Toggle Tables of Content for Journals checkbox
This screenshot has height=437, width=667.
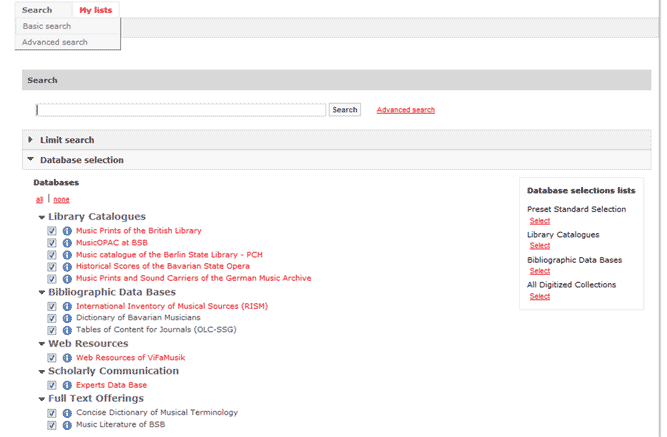[52, 330]
